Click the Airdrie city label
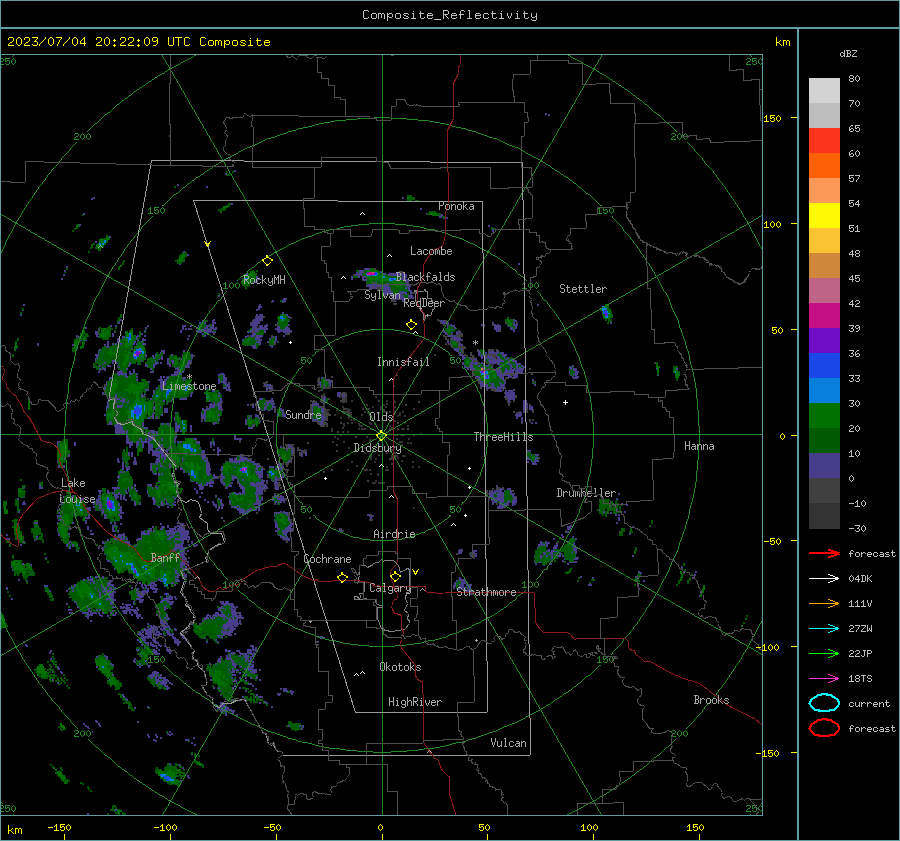 coord(394,534)
